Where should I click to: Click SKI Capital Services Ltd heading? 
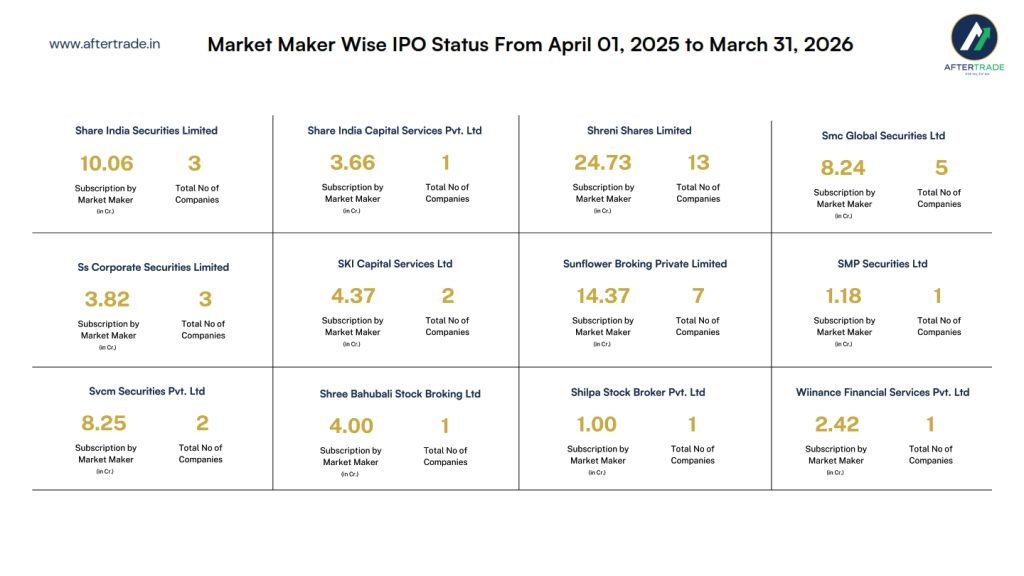pyautogui.click(x=395, y=264)
